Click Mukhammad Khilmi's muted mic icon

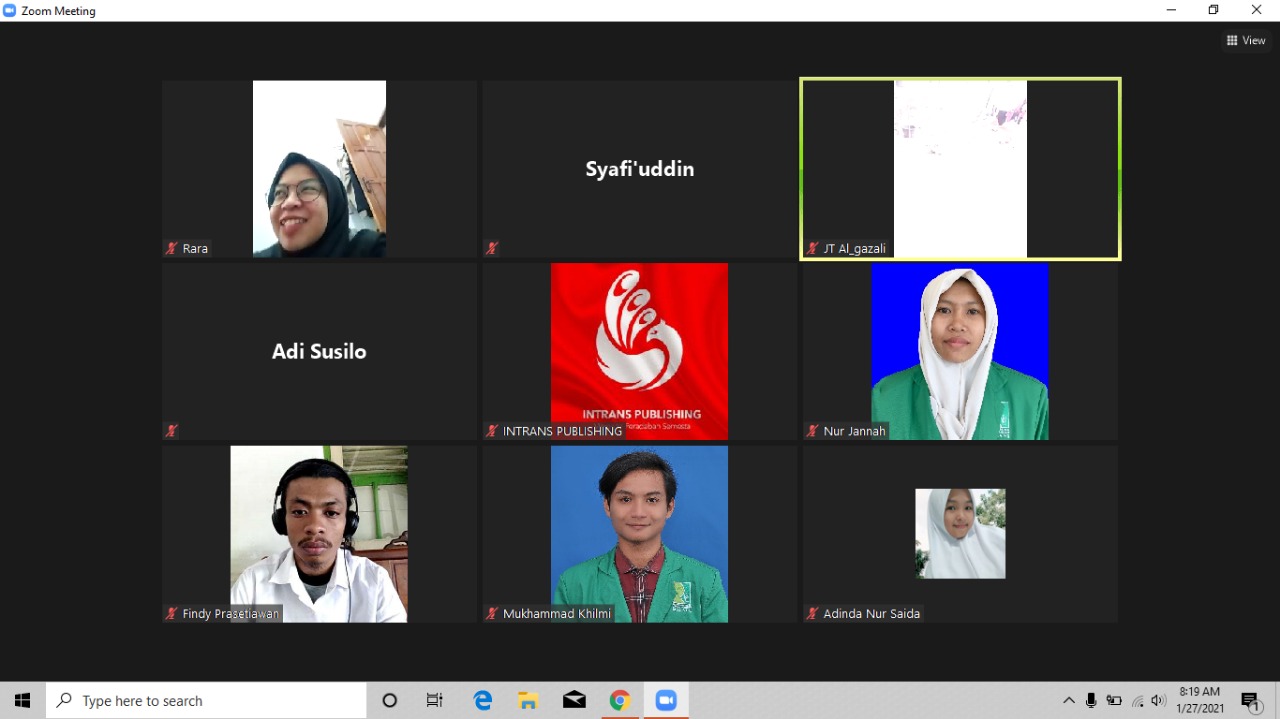(492, 614)
